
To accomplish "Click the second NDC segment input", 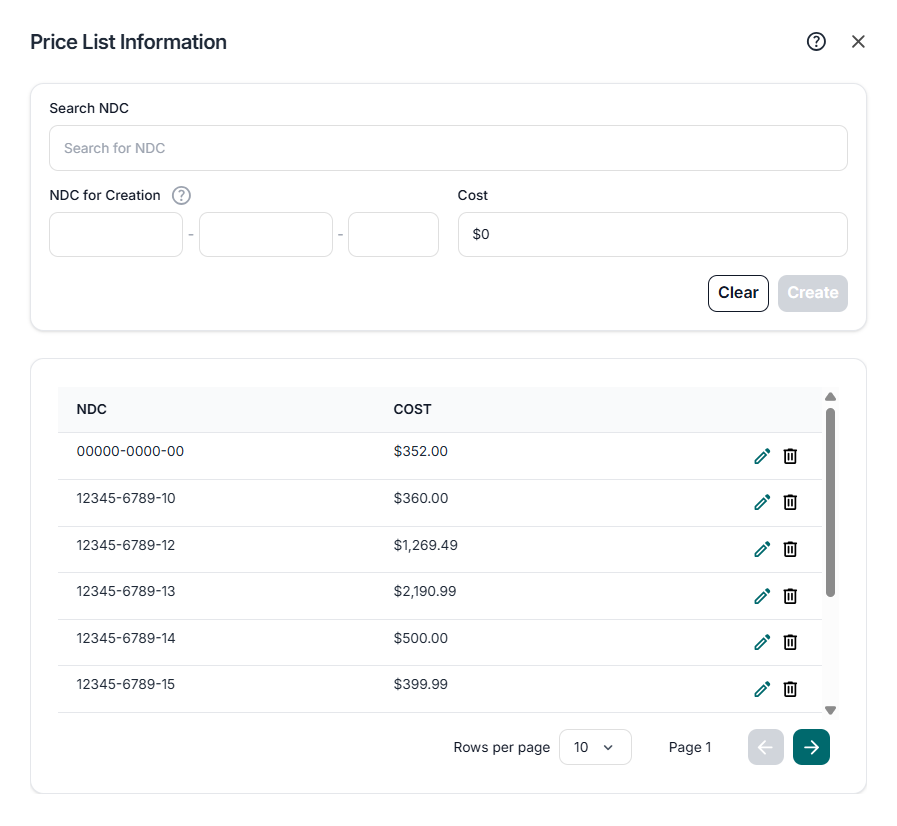I will click(266, 234).
